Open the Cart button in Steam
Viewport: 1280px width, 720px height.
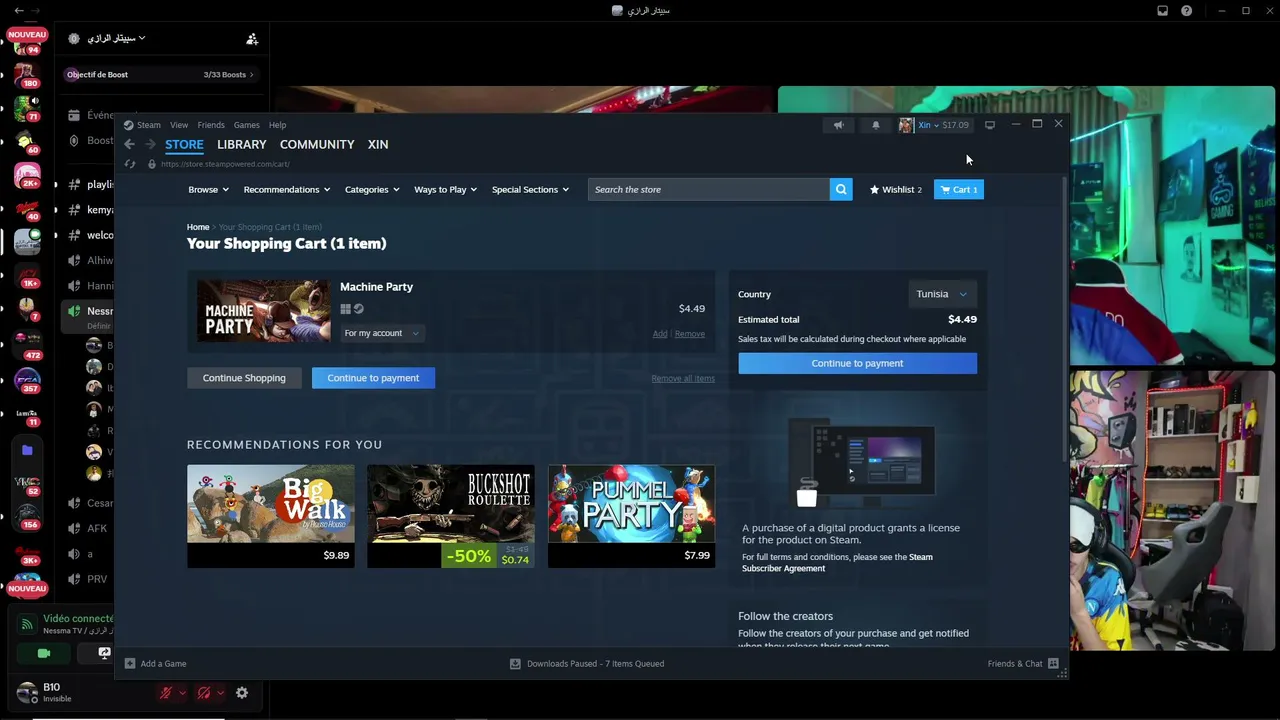click(959, 189)
